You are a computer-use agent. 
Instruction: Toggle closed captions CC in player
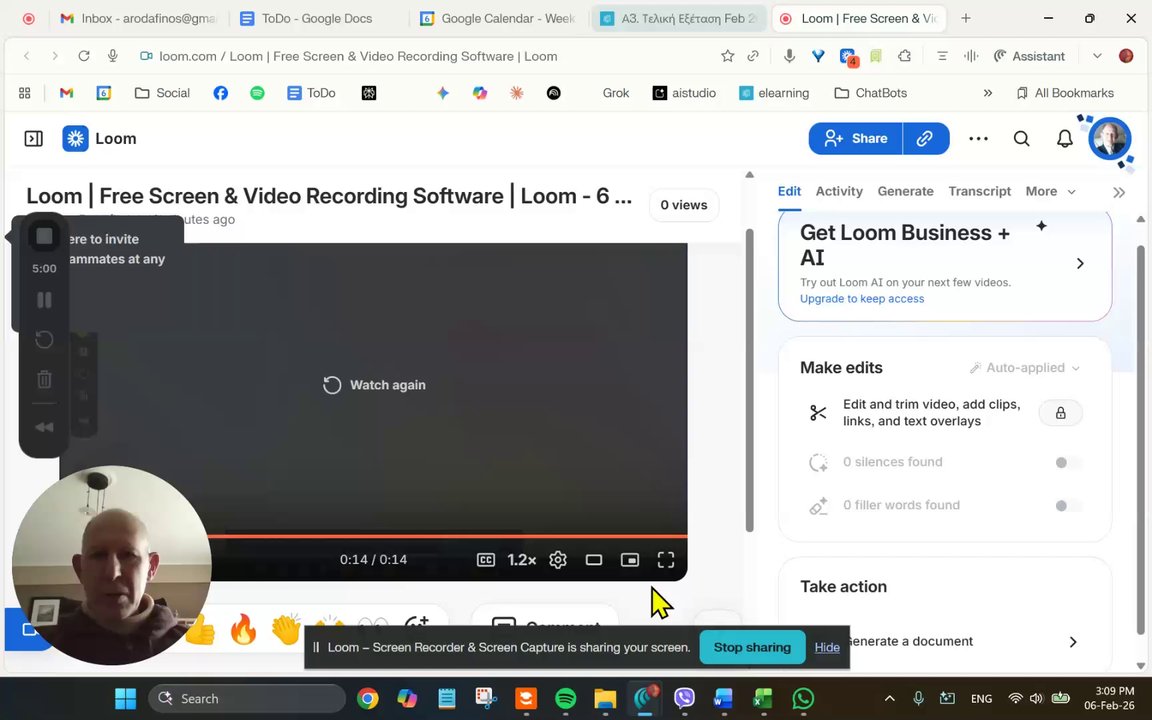pyautogui.click(x=486, y=560)
